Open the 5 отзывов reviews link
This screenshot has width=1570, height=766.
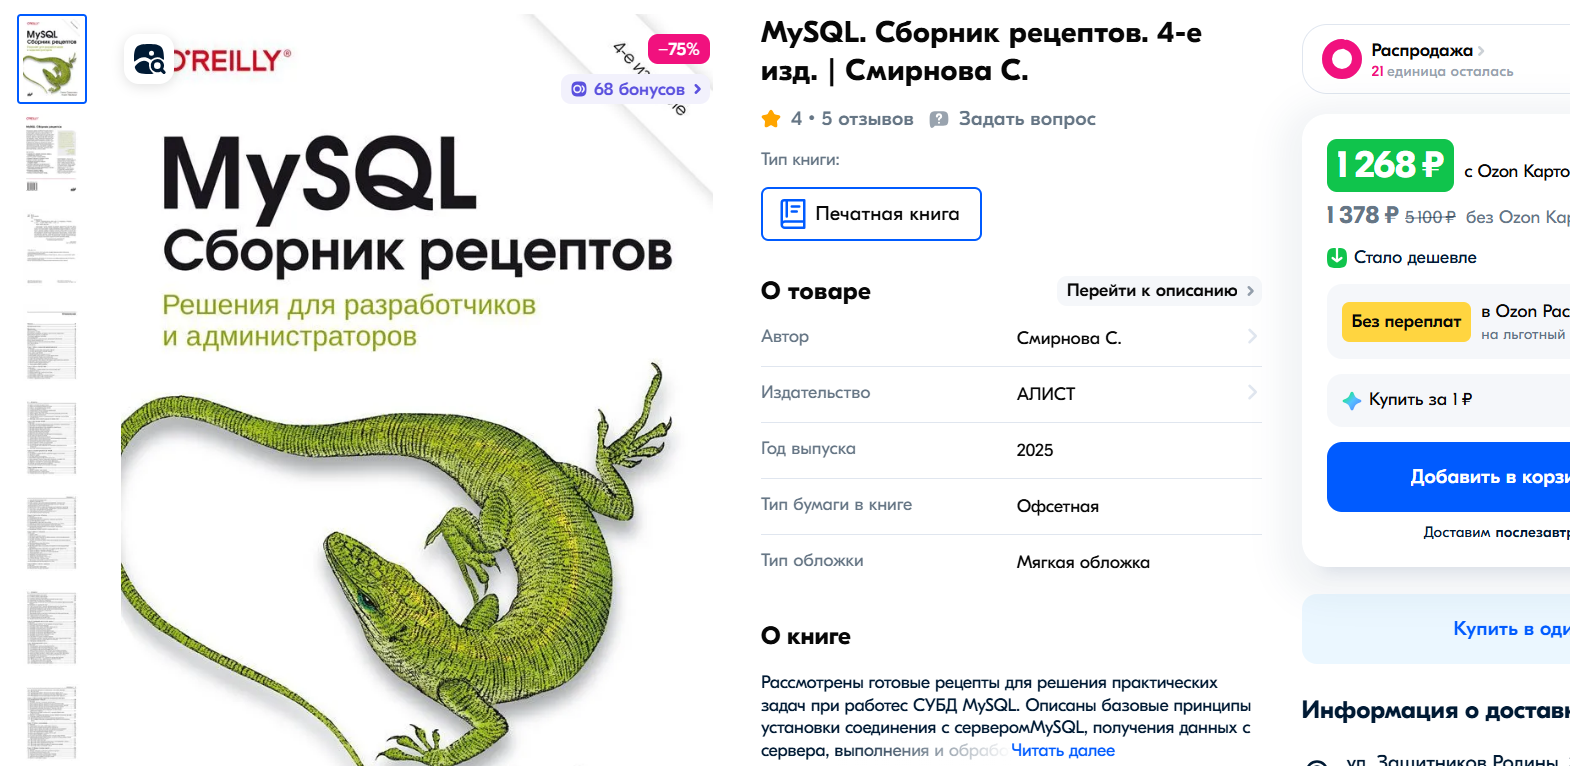(866, 119)
